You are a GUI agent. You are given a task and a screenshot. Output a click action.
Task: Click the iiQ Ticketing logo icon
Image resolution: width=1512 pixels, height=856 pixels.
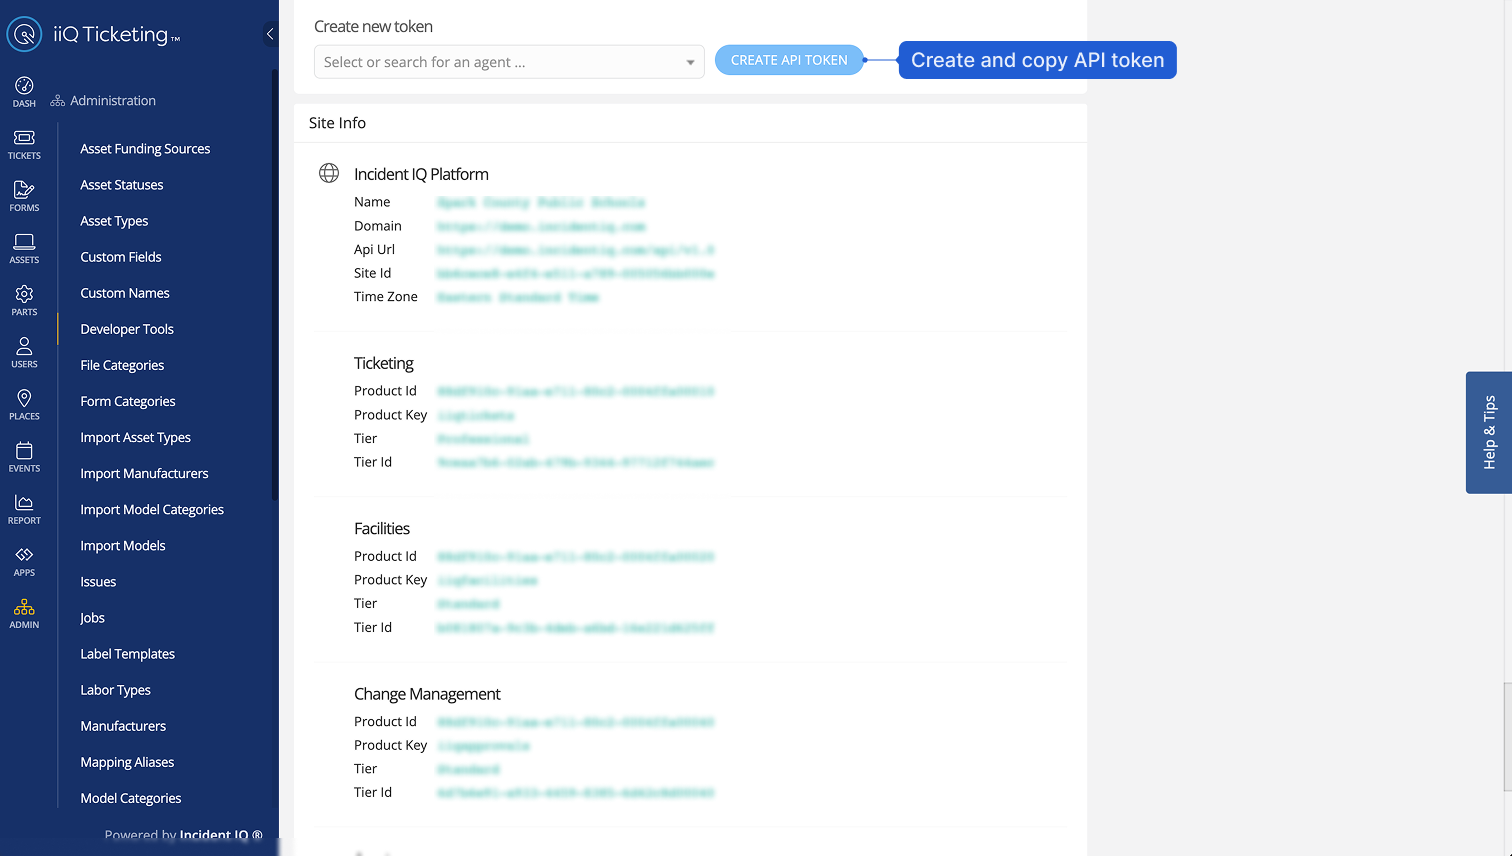pyautogui.click(x=24, y=34)
